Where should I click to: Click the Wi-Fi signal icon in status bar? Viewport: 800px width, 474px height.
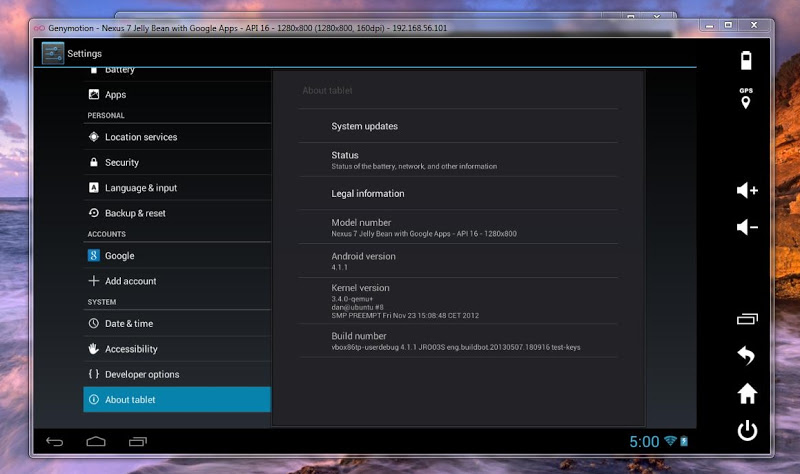[x=670, y=441]
